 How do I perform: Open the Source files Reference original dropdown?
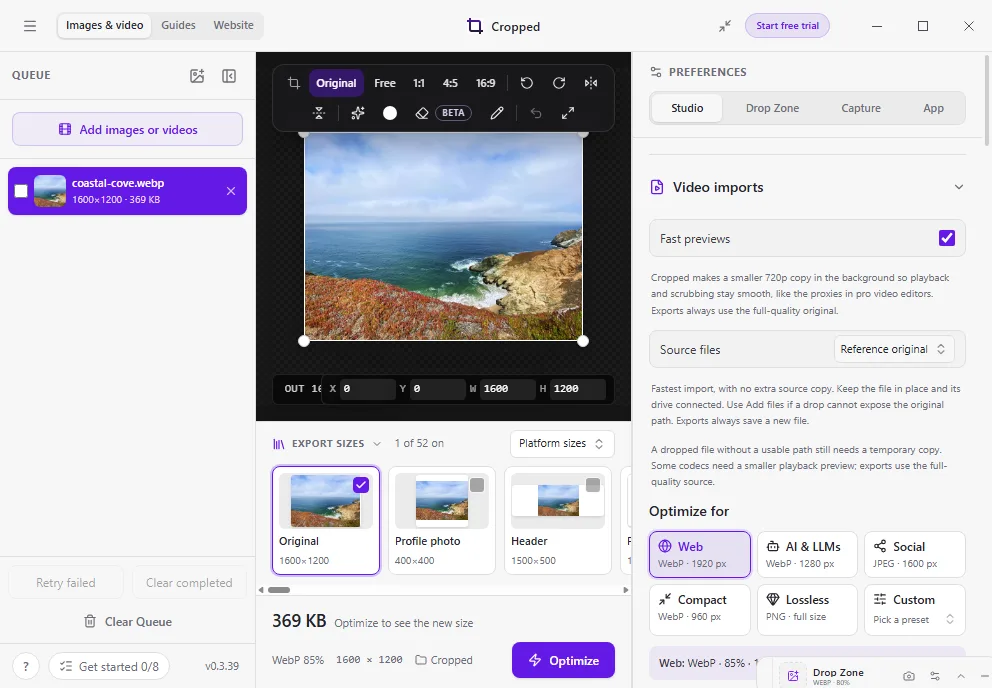click(893, 349)
